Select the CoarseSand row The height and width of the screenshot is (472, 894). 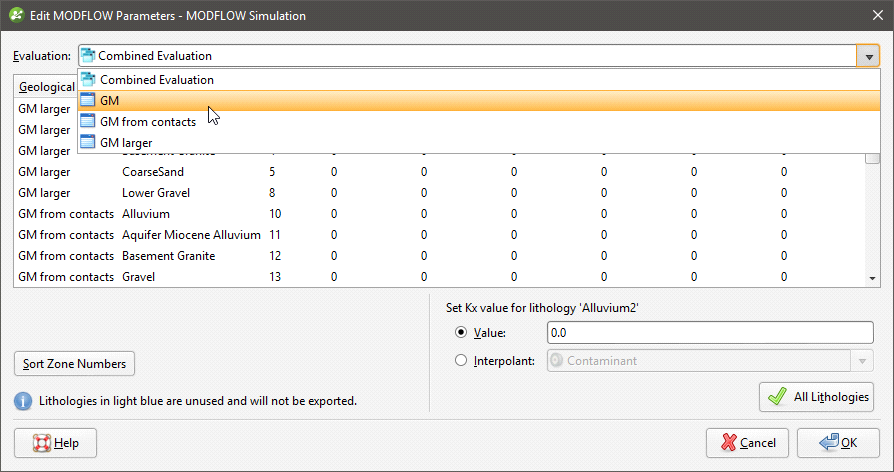click(x=439, y=172)
